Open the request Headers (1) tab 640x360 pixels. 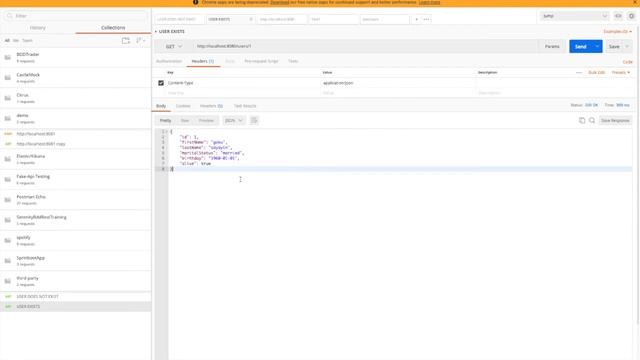203,61
